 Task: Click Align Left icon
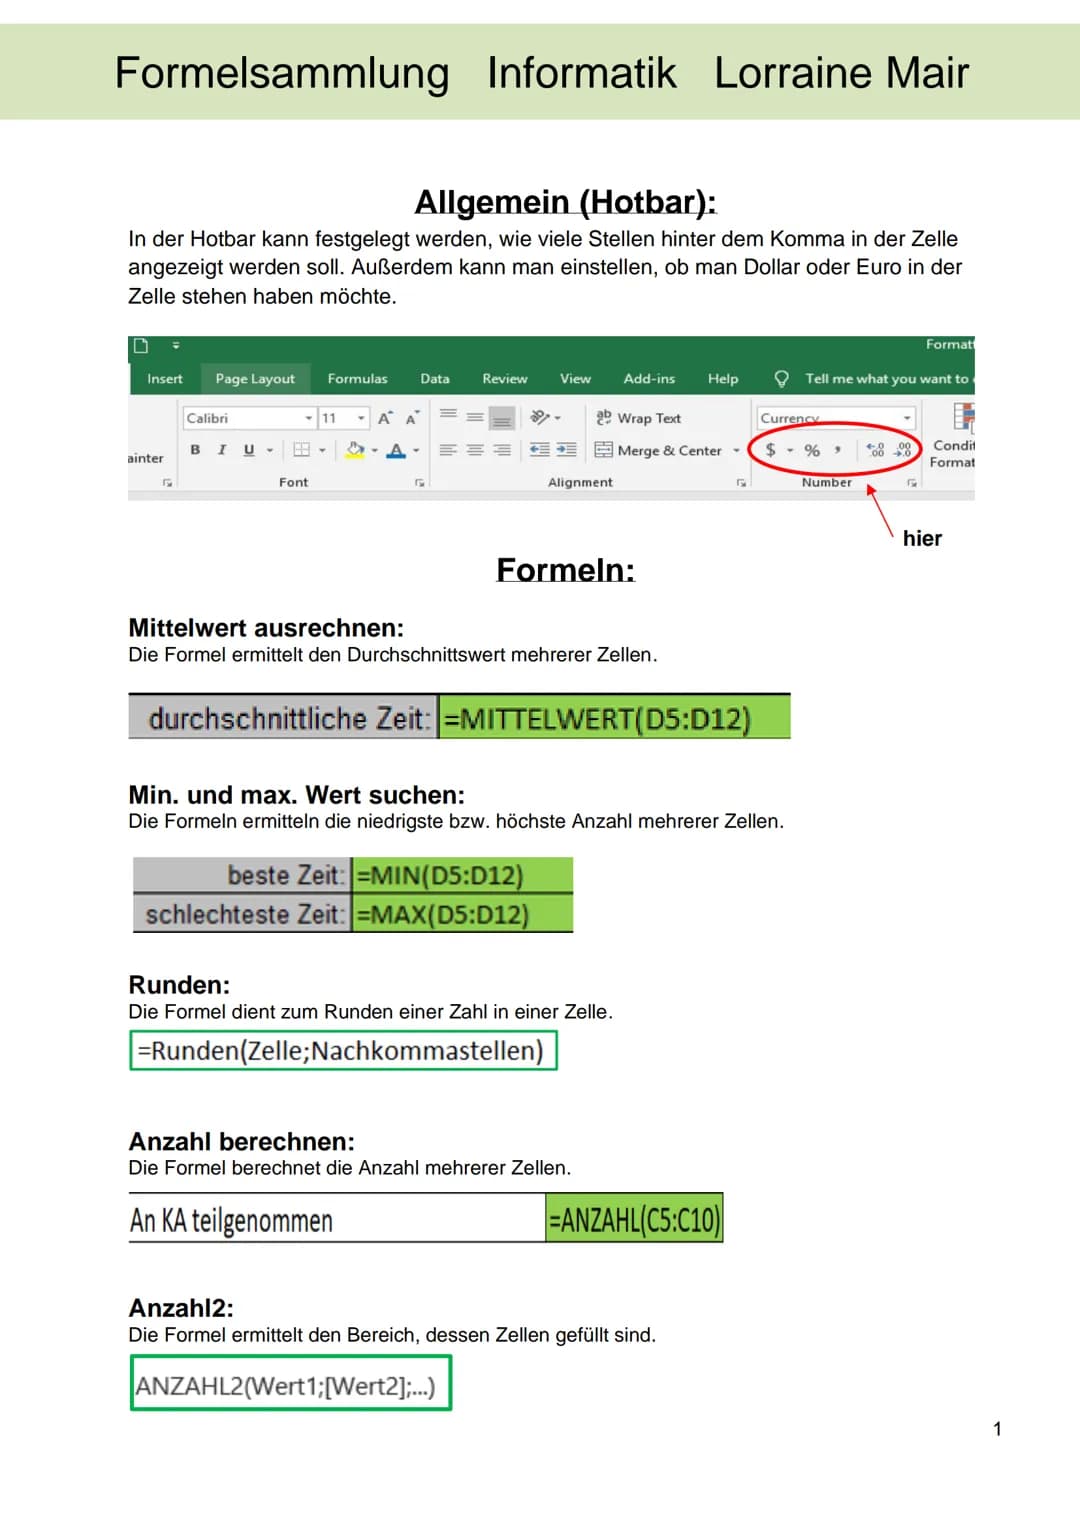point(449,450)
